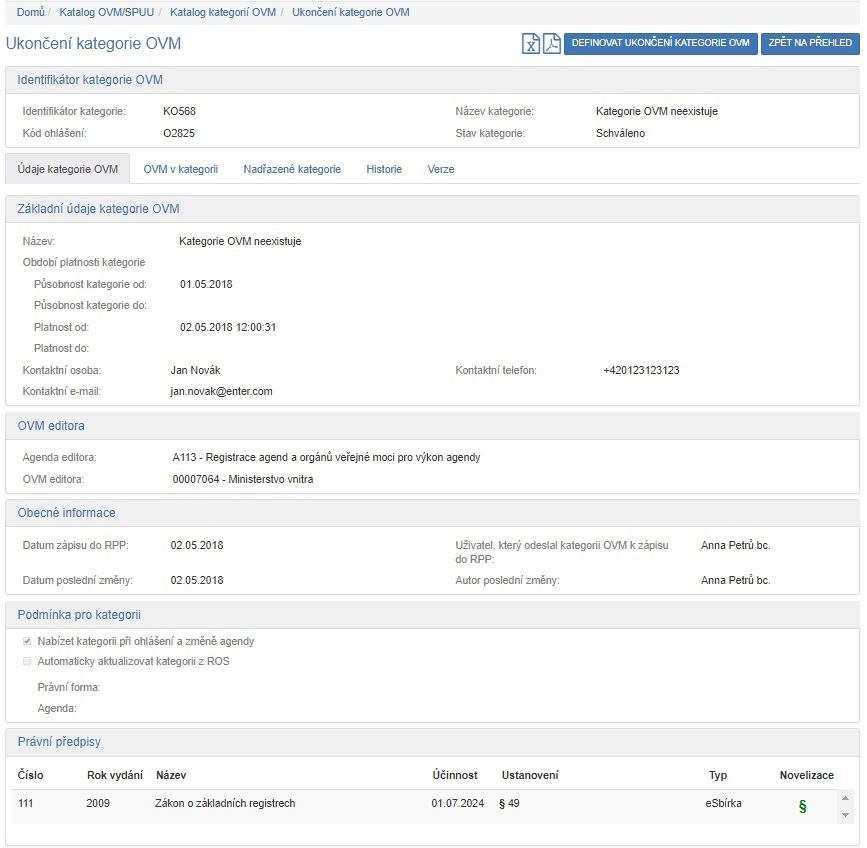The width and height of the screenshot is (867, 848).
Task: Show the Verze tab
Action: tap(441, 169)
